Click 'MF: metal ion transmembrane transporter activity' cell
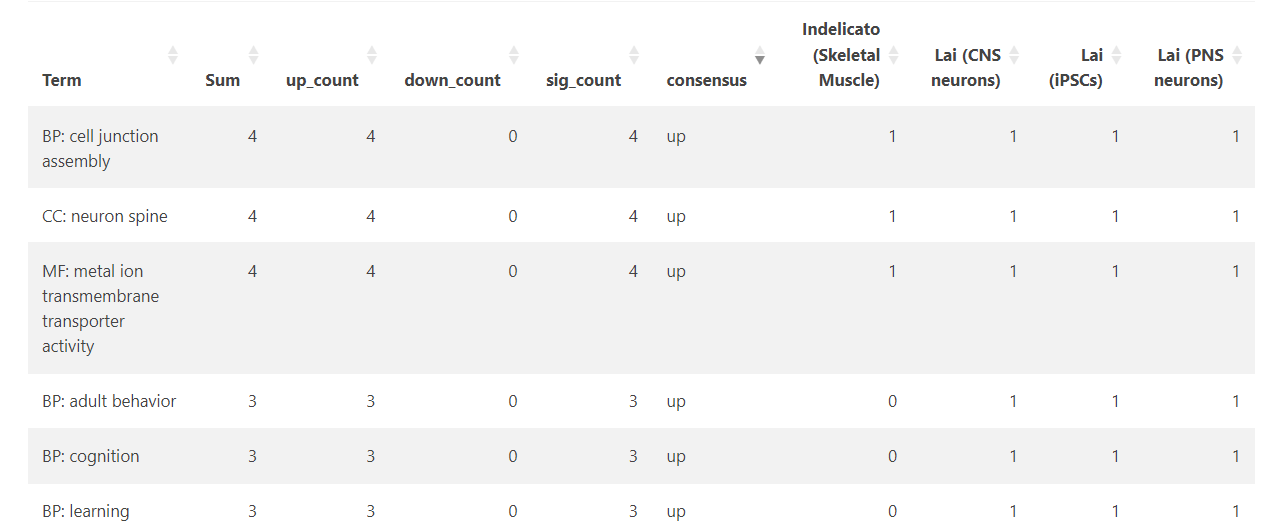1265x527 pixels. coord(100,308)
